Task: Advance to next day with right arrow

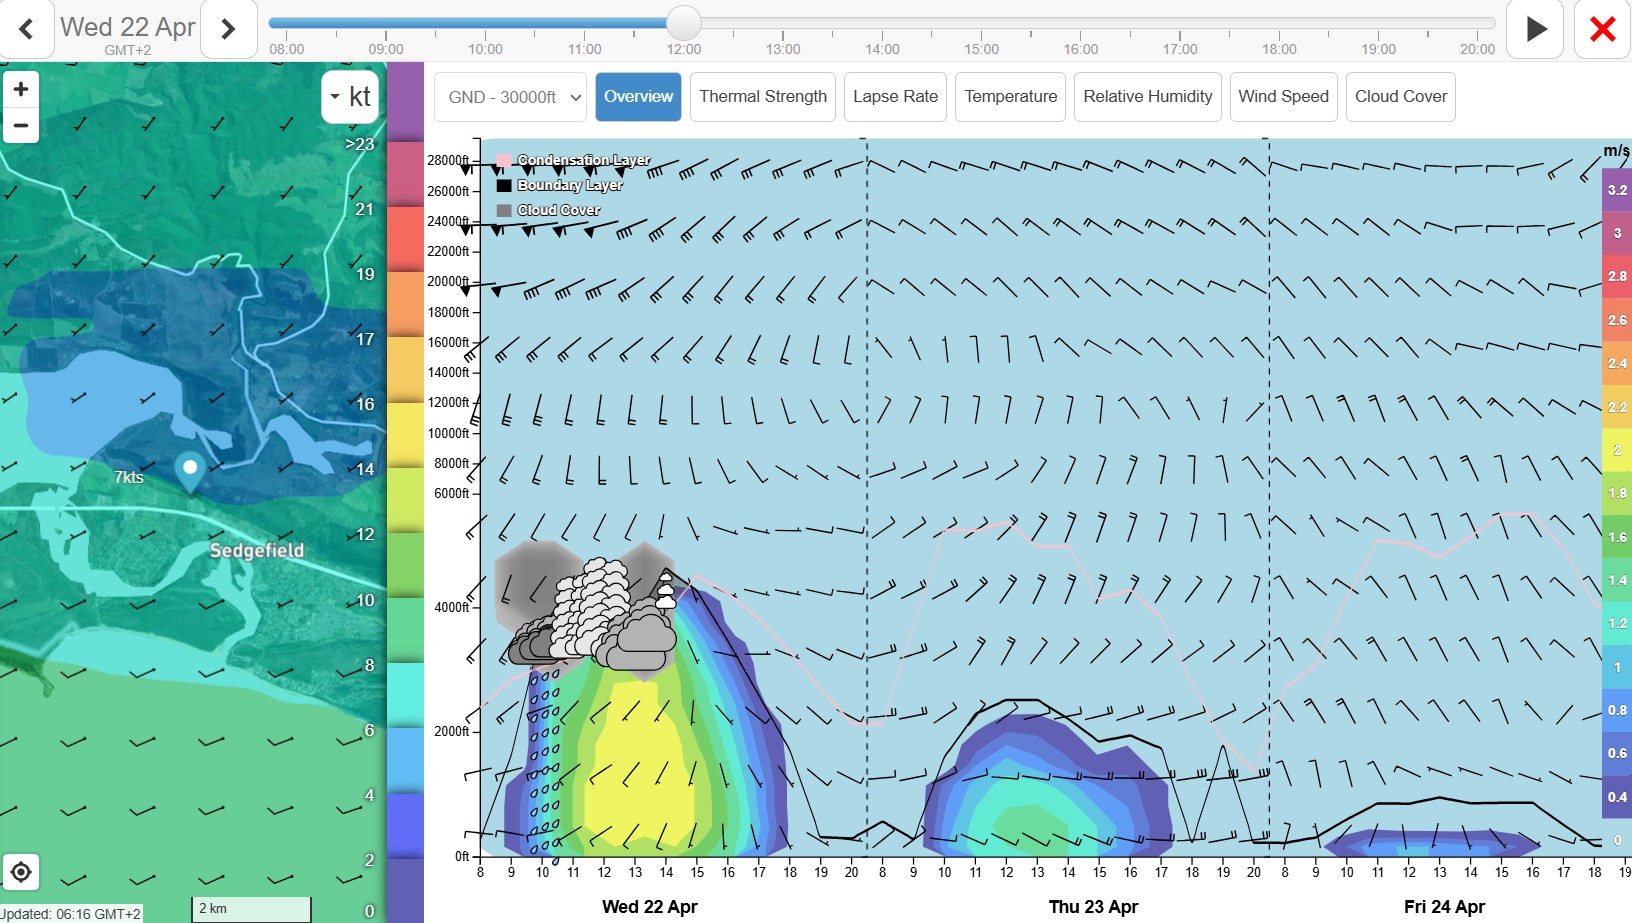Action: click(x=228, y=29)
